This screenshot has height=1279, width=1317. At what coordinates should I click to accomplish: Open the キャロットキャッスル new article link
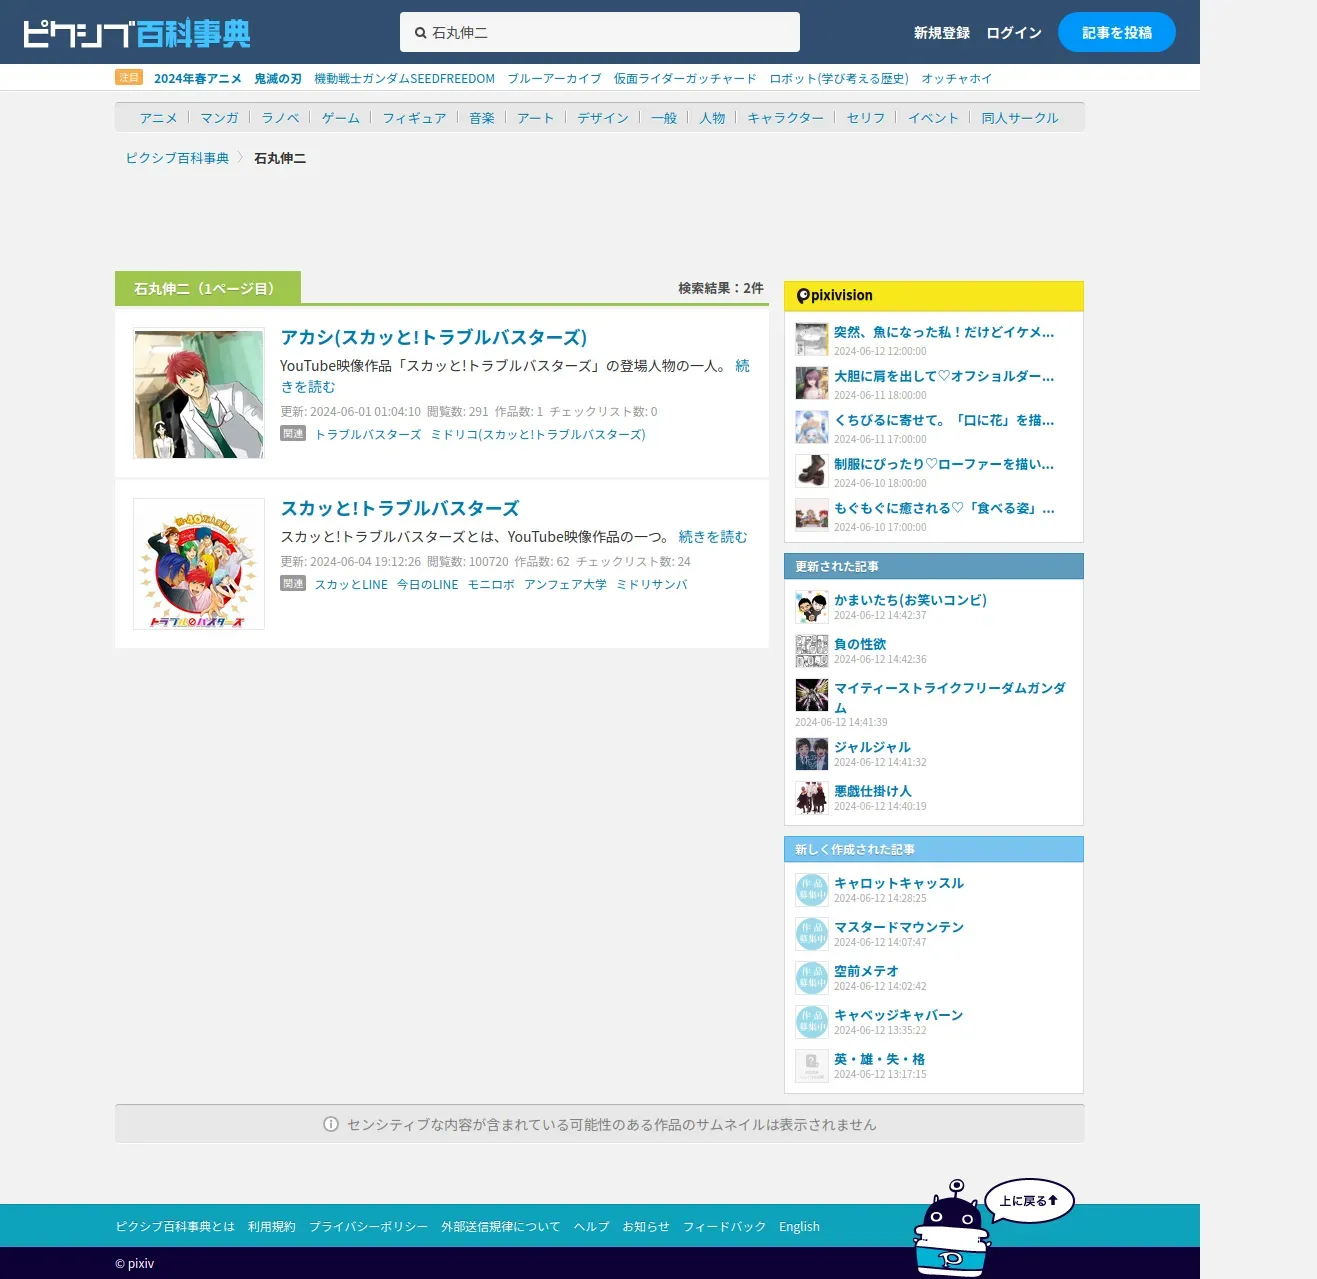[x=899, y=883]
